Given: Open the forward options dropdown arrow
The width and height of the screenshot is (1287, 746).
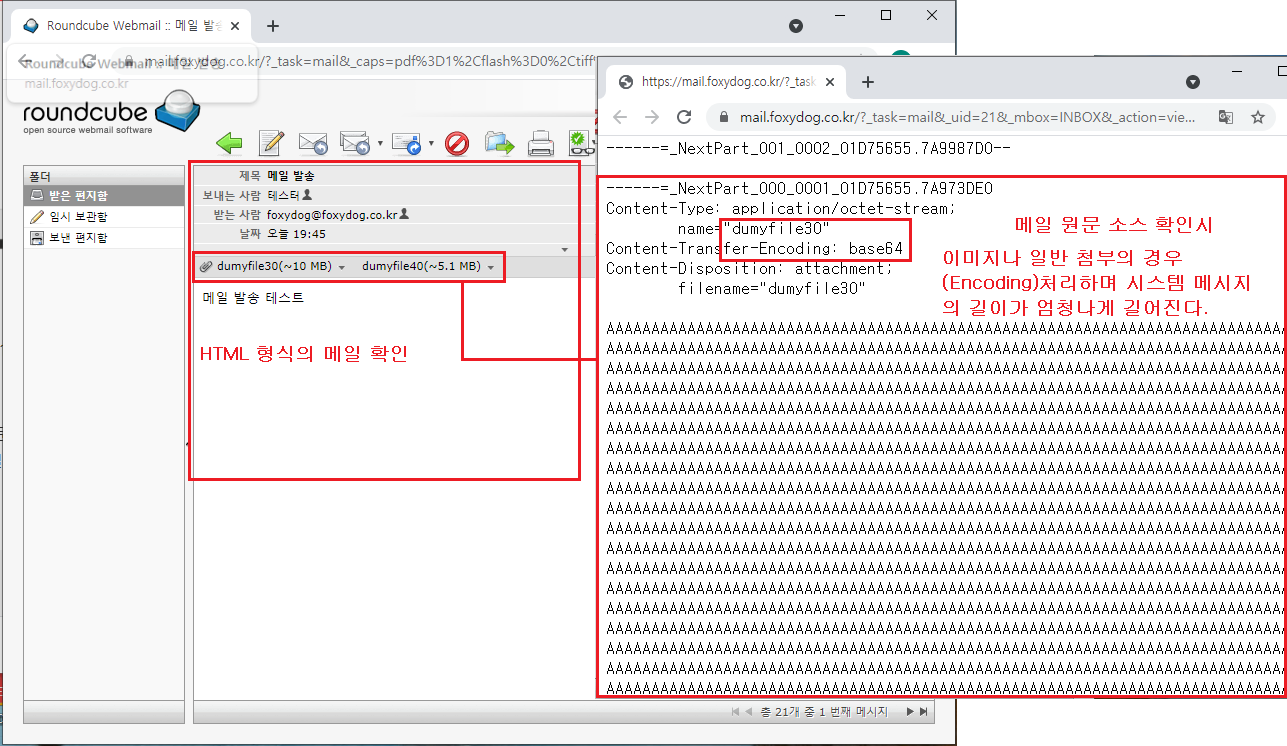Looking at the screenshot, I should tap(431, 144).
